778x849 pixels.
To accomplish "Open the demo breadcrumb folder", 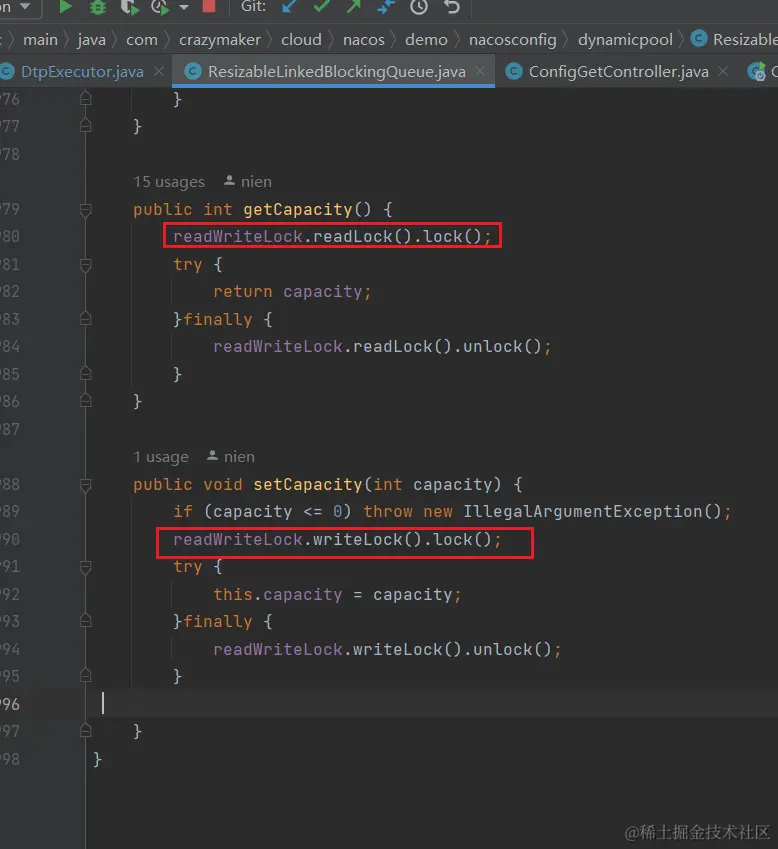I will (x=426, y=40).
